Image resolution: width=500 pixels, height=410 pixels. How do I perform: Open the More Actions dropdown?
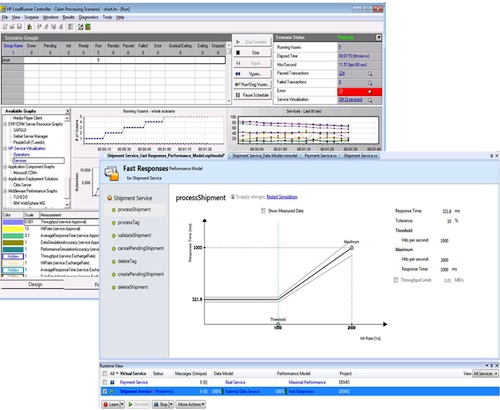click(x=191, y=404)
